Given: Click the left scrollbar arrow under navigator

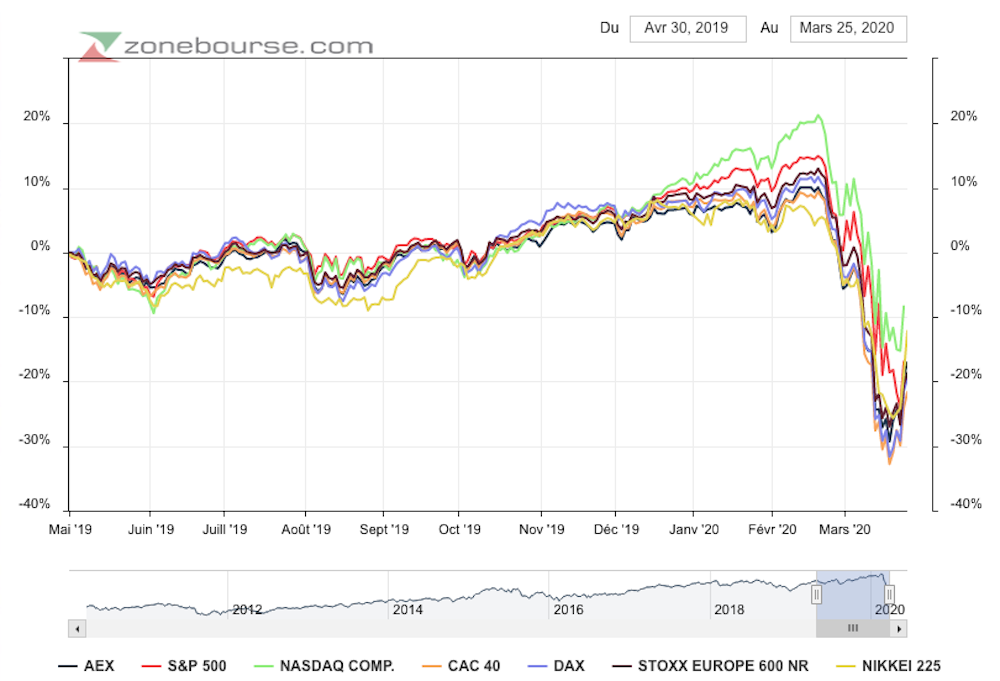Looking at the screenshot, I should tap(76, 628).
